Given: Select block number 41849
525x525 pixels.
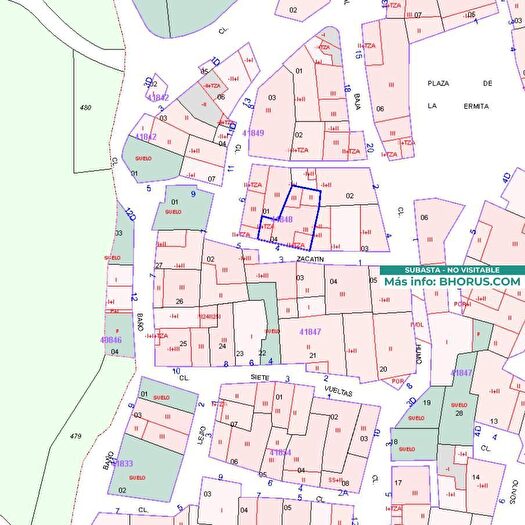Looking at the screenshot, I should [253, 133].
